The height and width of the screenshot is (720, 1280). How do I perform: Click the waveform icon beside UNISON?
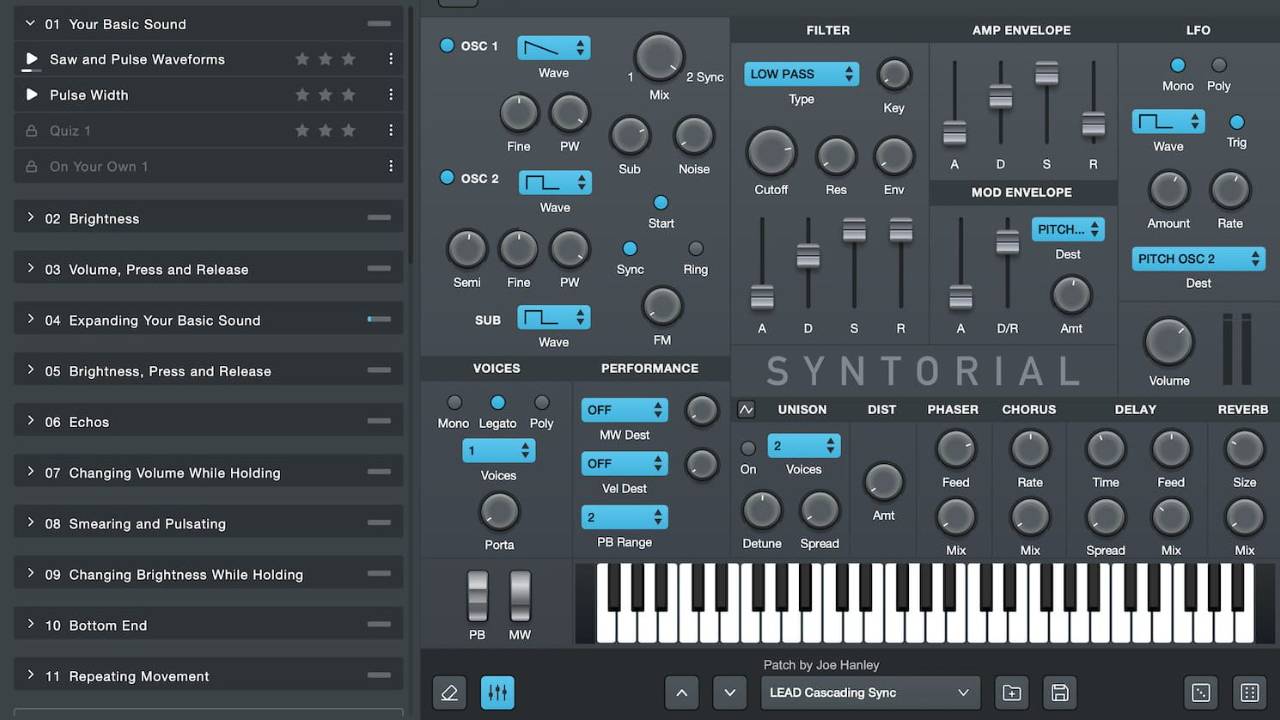(x=746, y=409)
